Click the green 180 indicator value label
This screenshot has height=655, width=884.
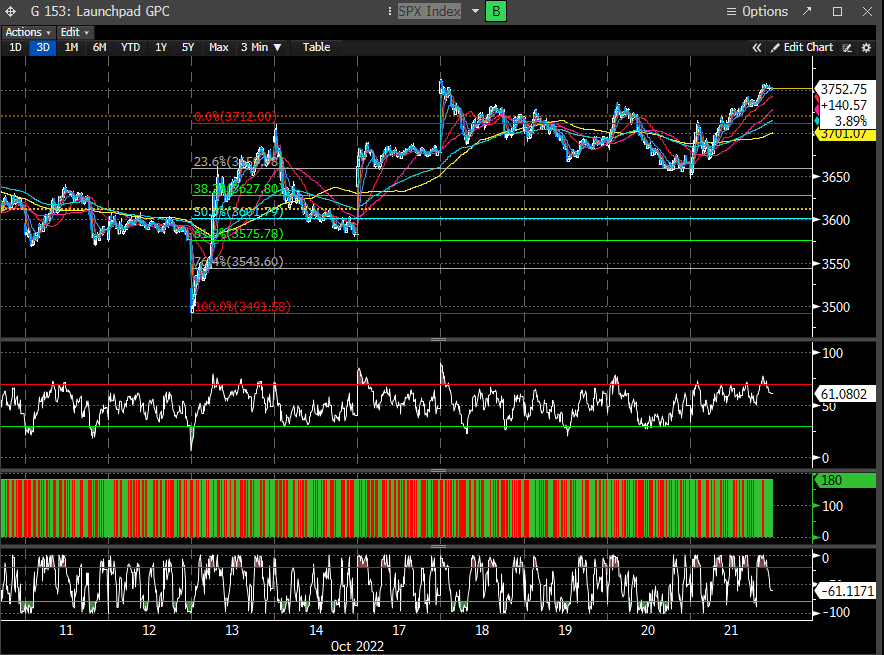click(844, 480)
